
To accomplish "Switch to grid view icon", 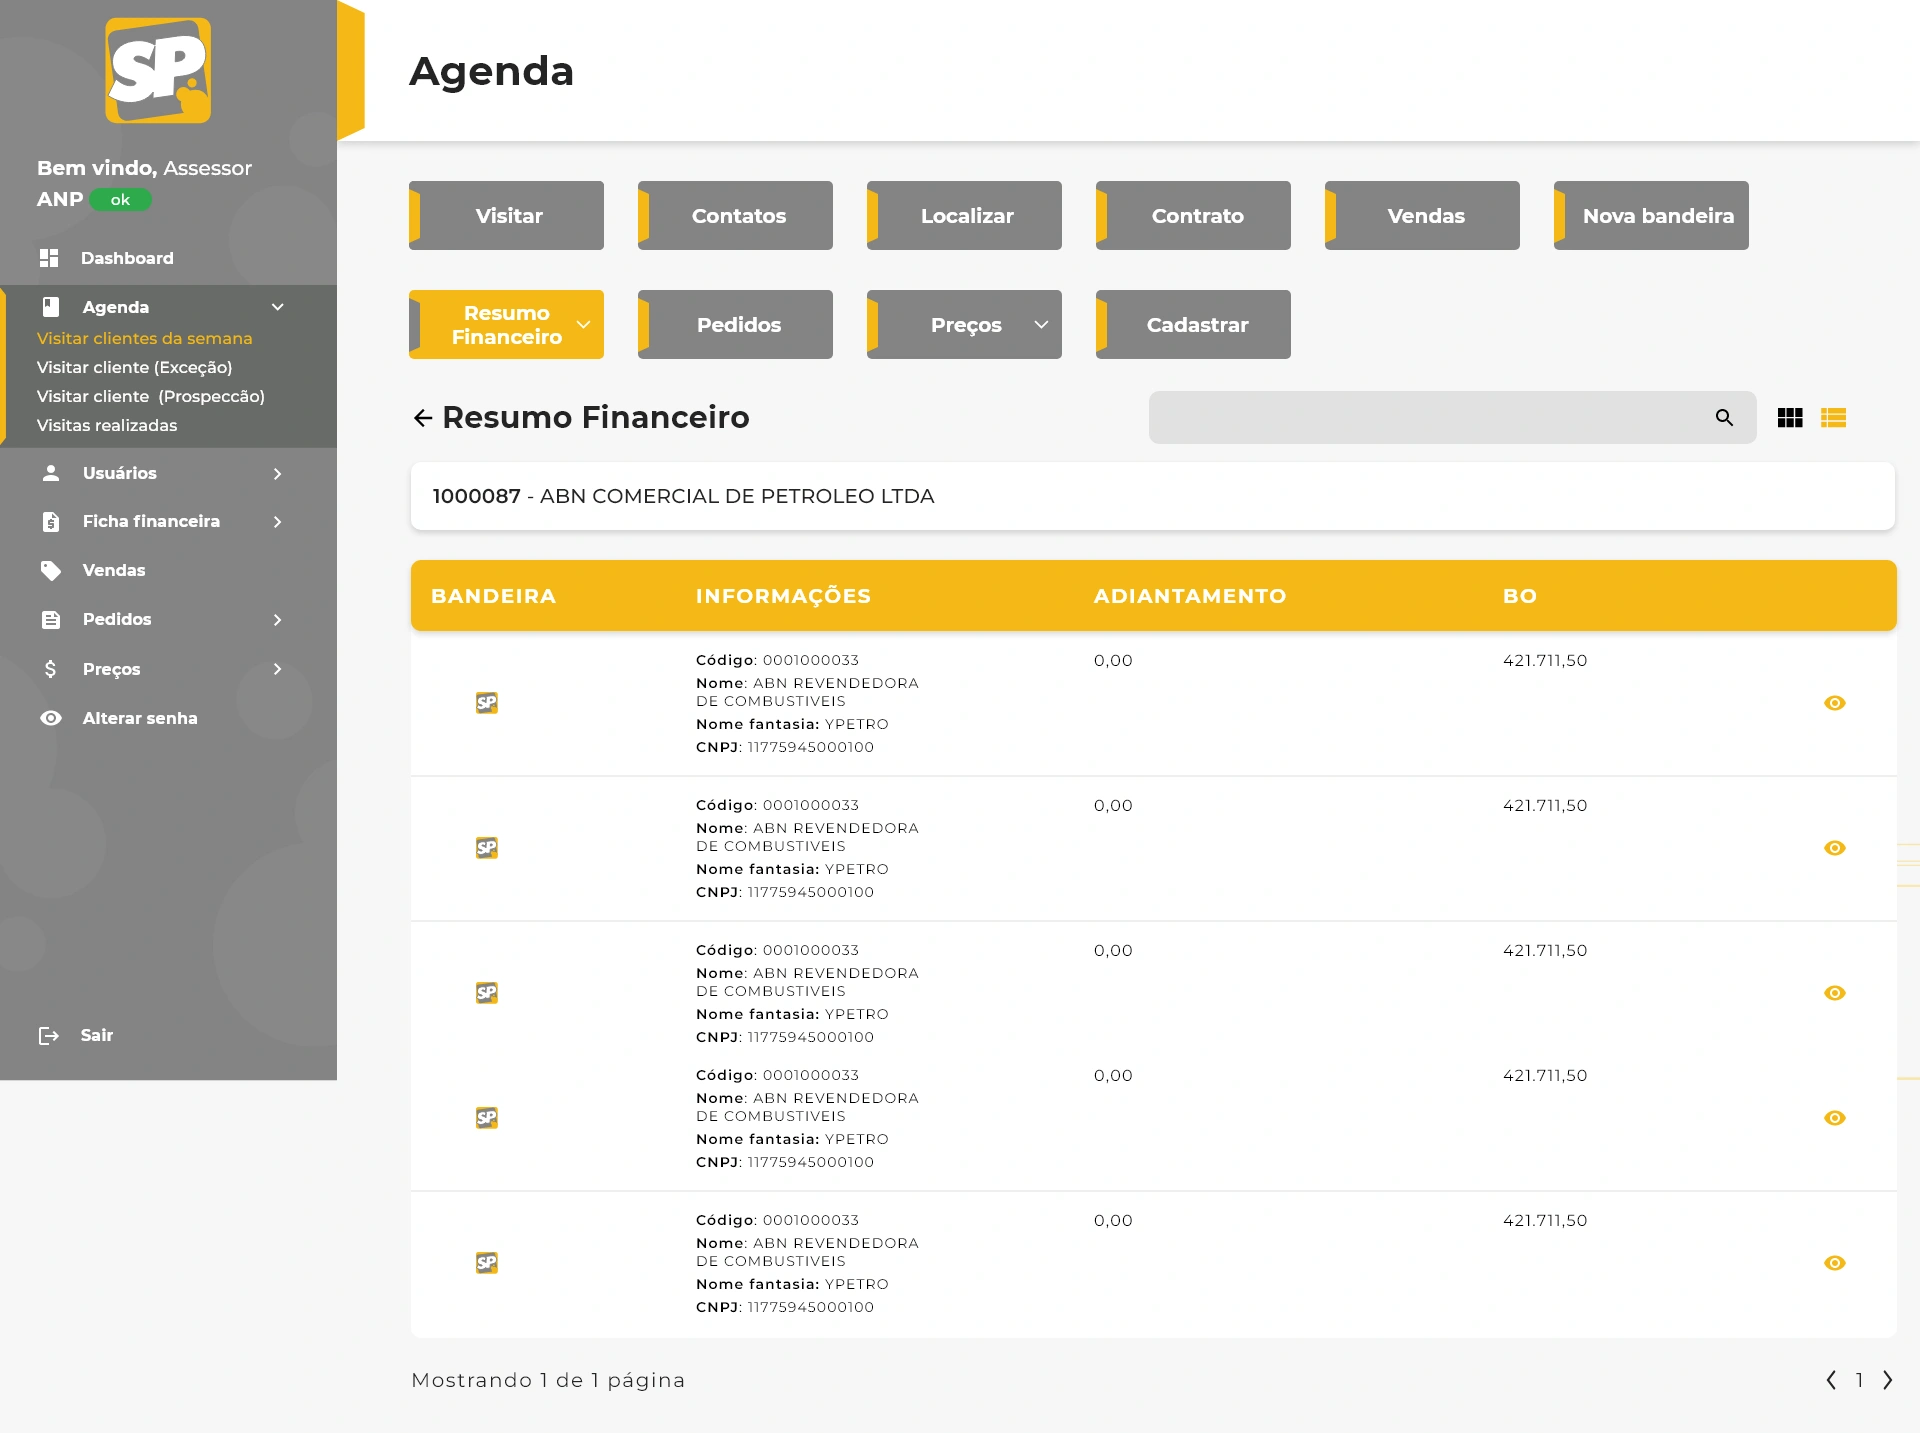I will click(1790, 418).
